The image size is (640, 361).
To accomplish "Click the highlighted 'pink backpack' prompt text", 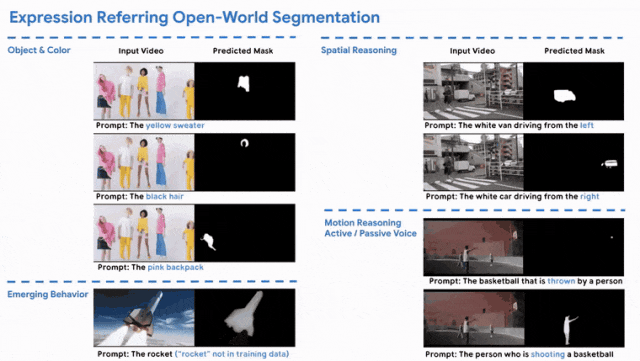I will (176, 267).
